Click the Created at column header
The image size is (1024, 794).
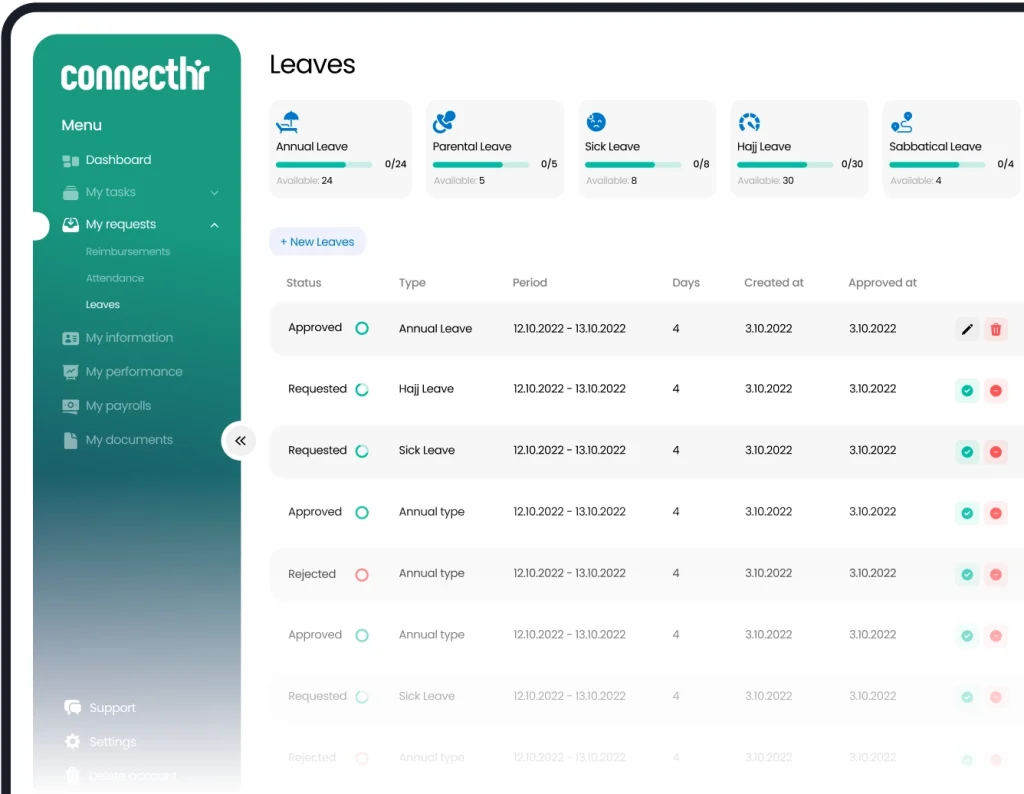click(x=774, y=283)
